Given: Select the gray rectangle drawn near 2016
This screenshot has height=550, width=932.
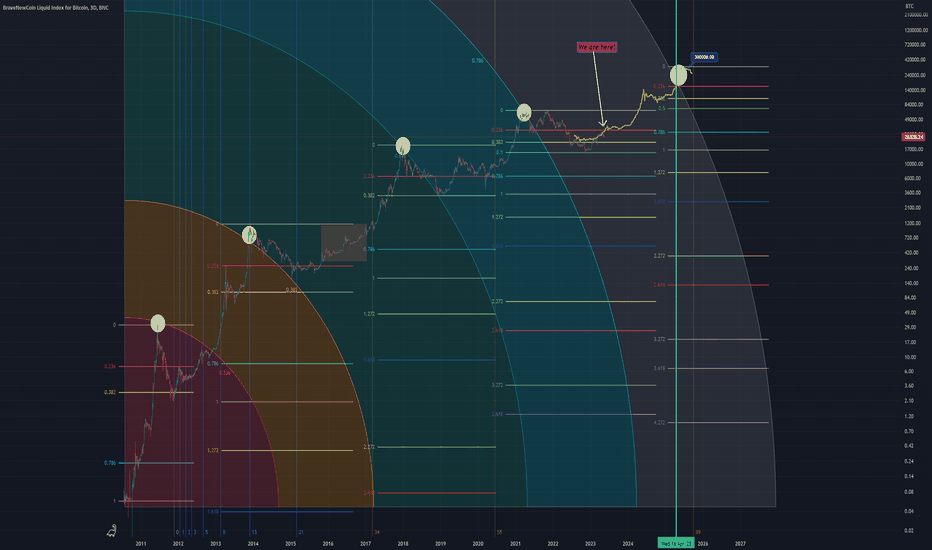Looking at the screenshot, I should coord(344,243).
